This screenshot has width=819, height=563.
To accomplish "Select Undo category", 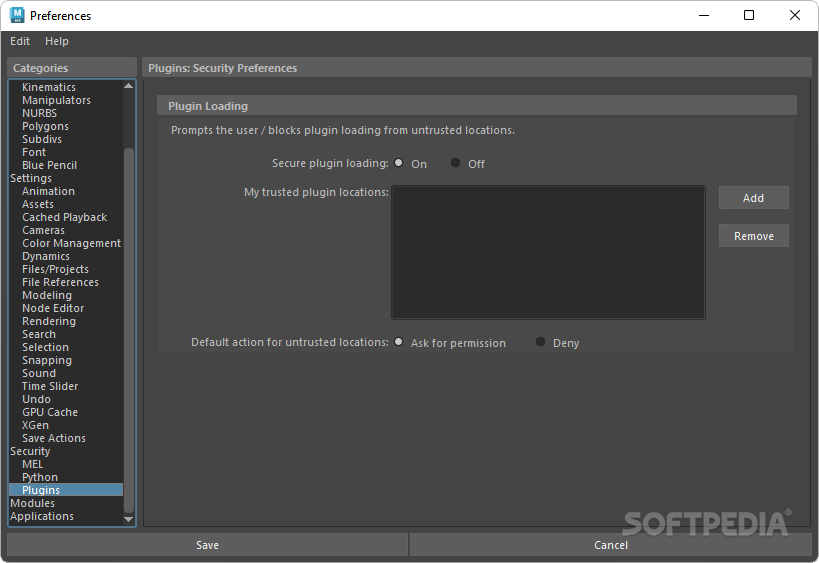I will [x=37, y=400].
